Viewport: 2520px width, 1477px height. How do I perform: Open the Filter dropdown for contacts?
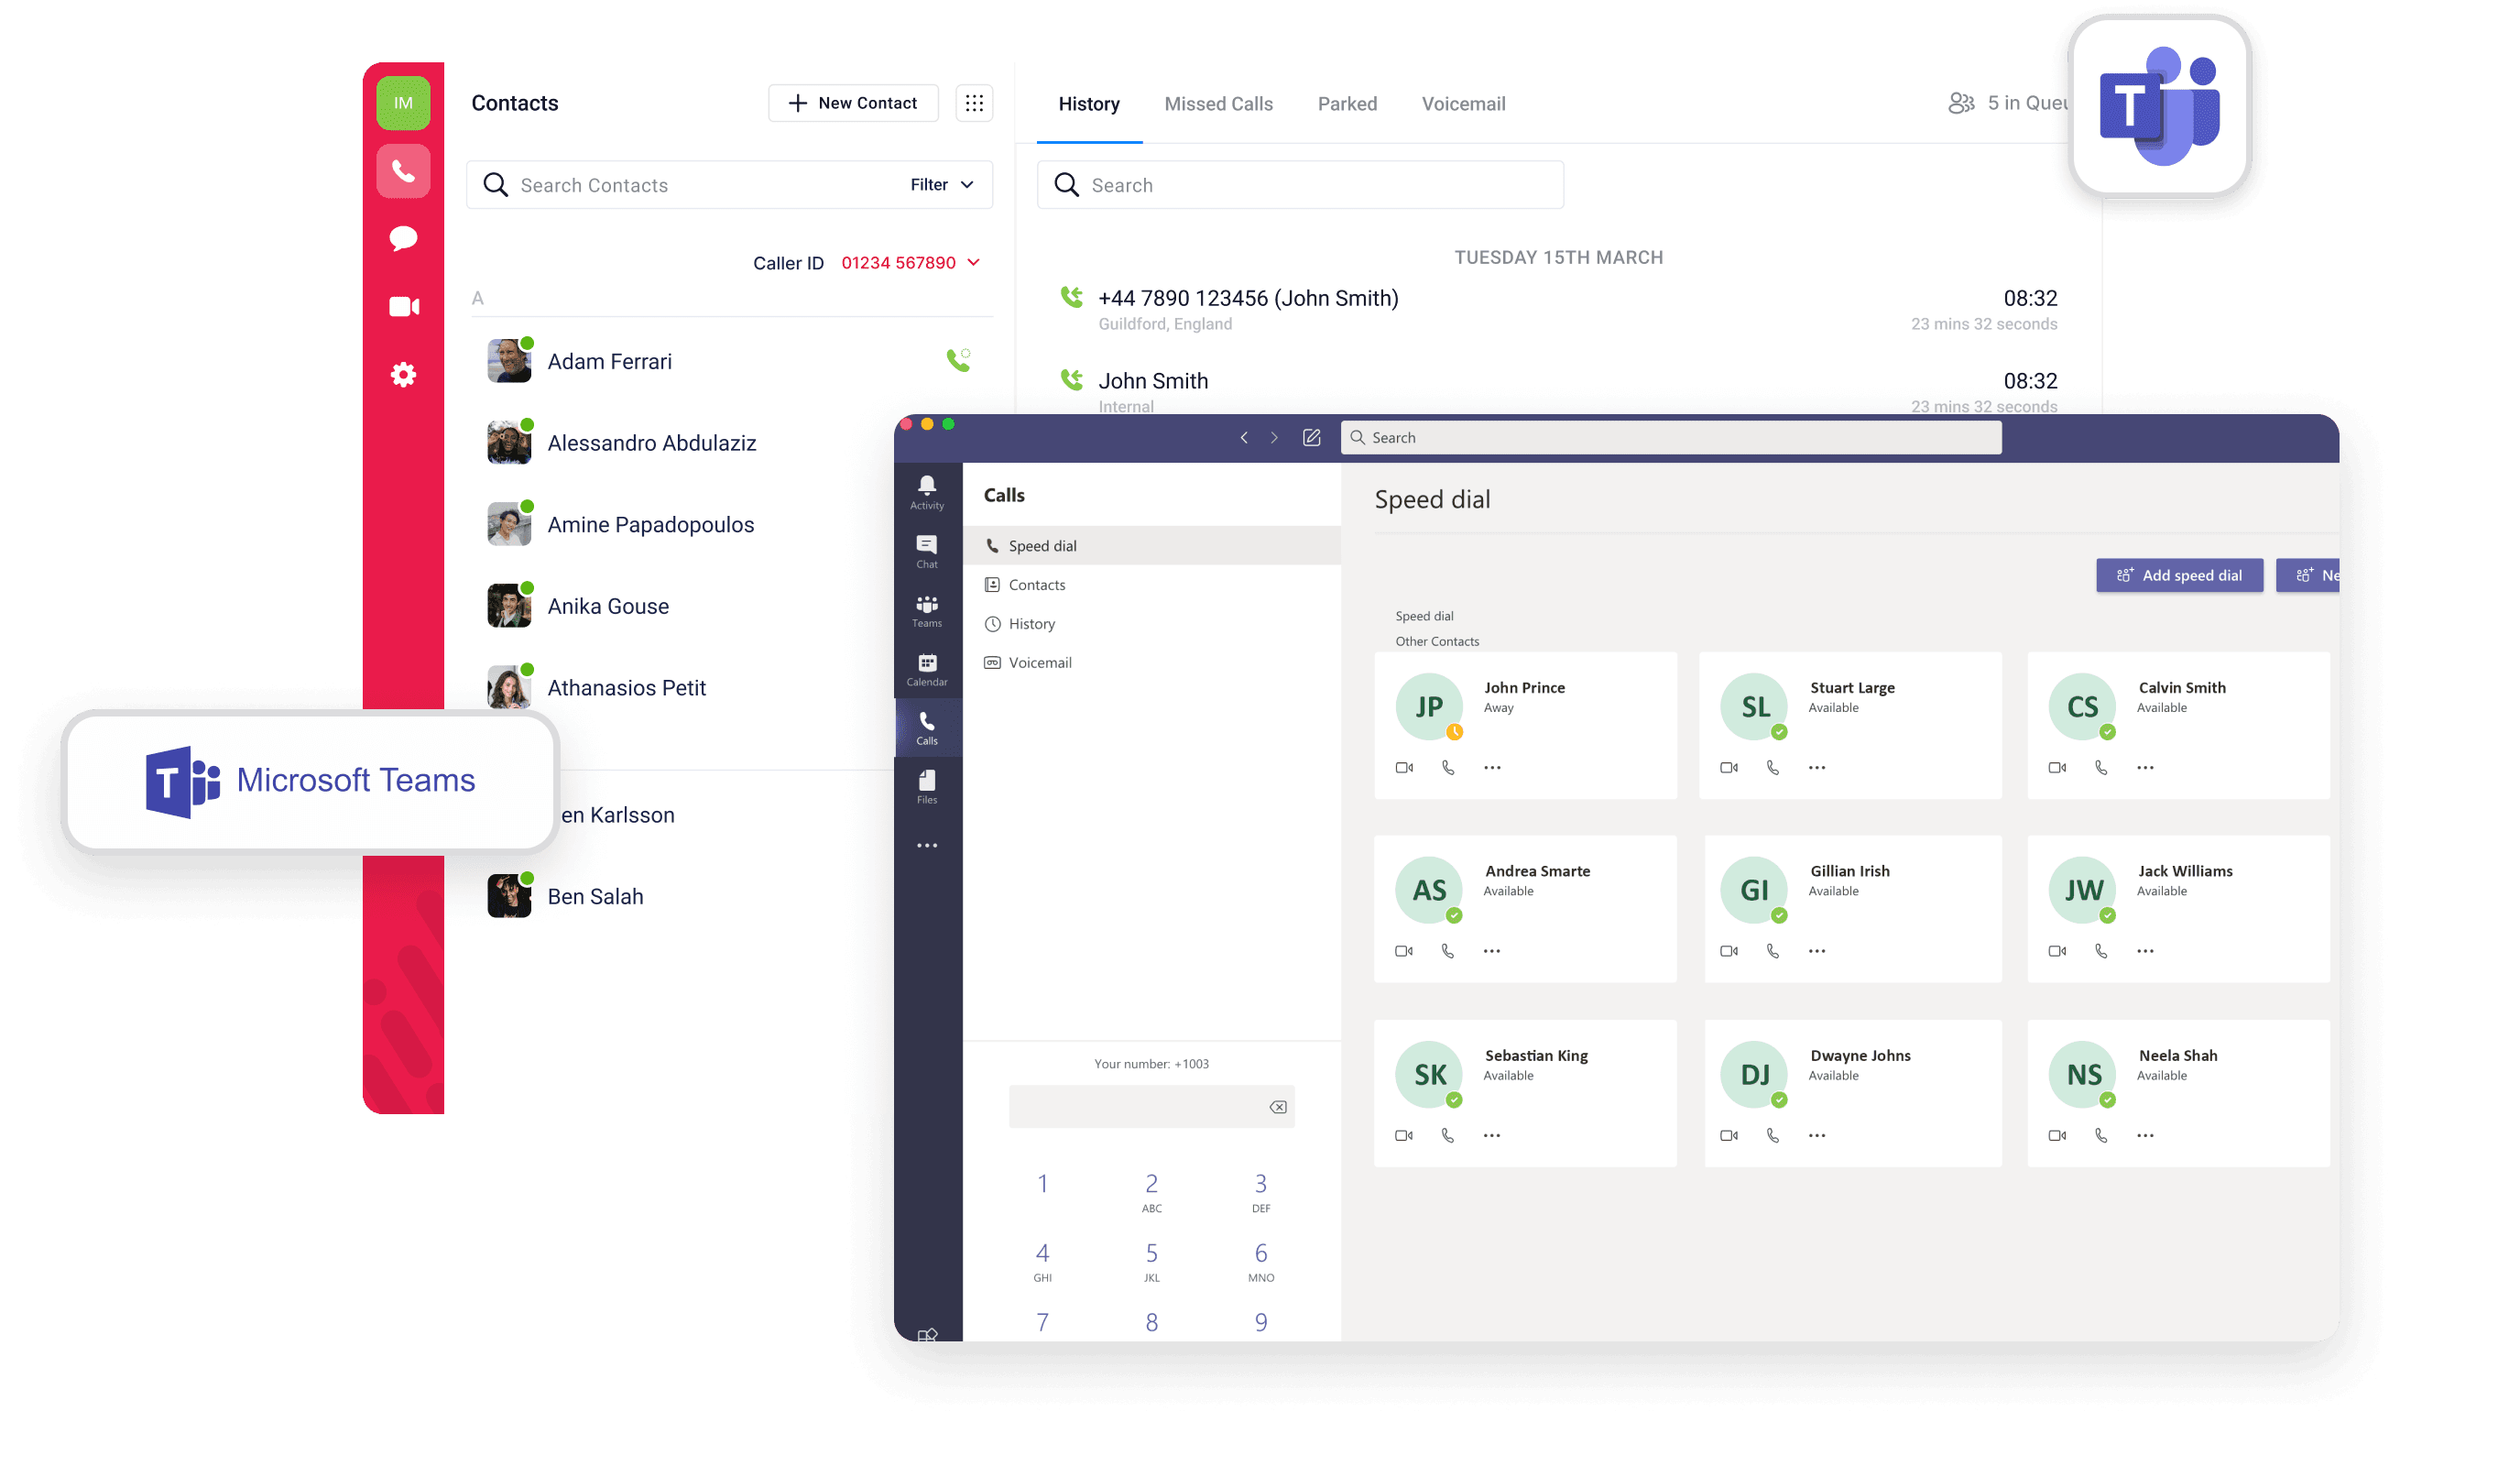pyautogui.click(x=939, y=184)
